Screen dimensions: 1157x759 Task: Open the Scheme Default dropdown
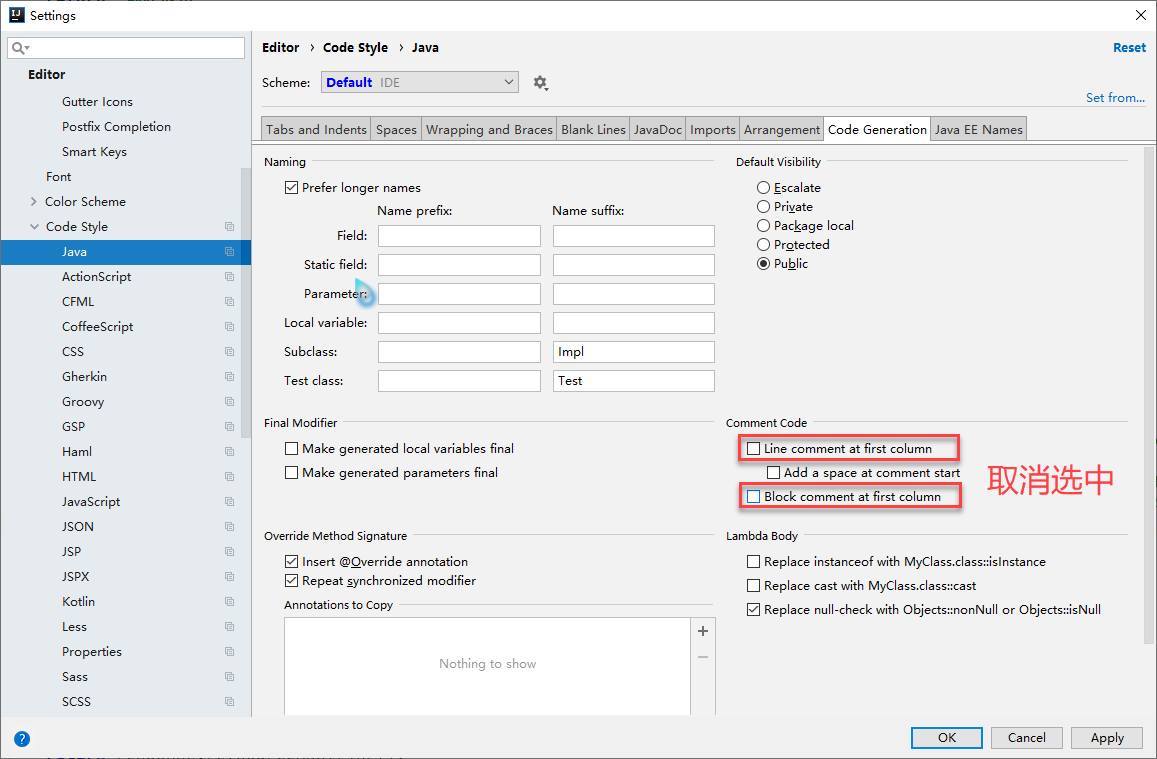click(x=420, y=83)
